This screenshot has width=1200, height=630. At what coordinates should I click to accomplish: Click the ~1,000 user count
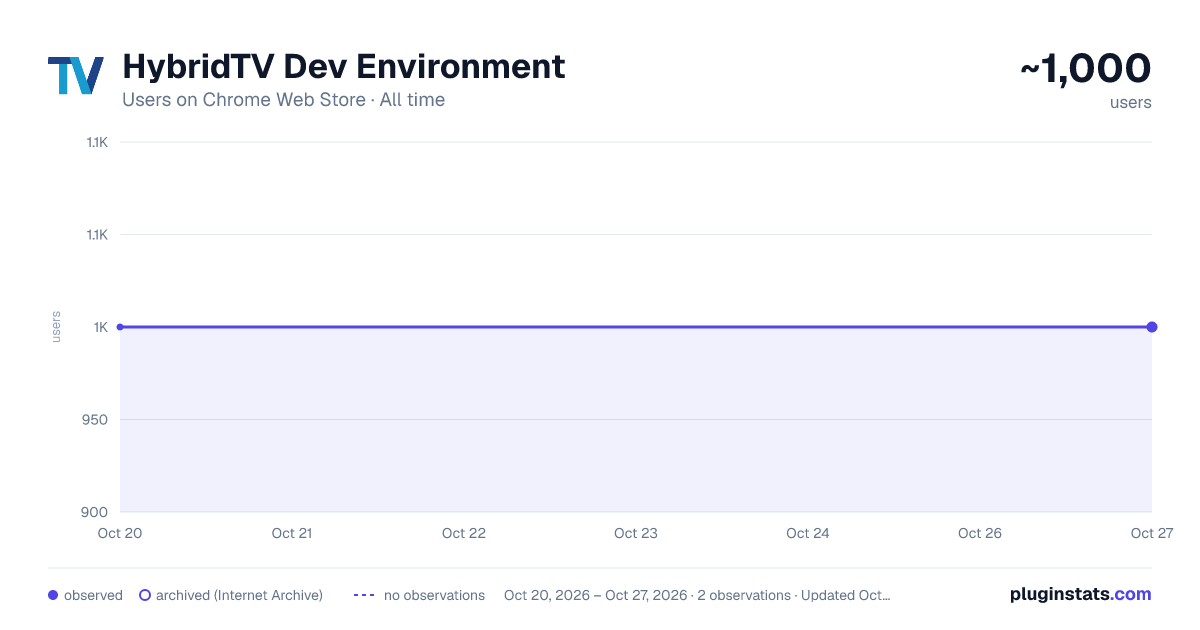pyautogui.click(x=1086, y=68)
